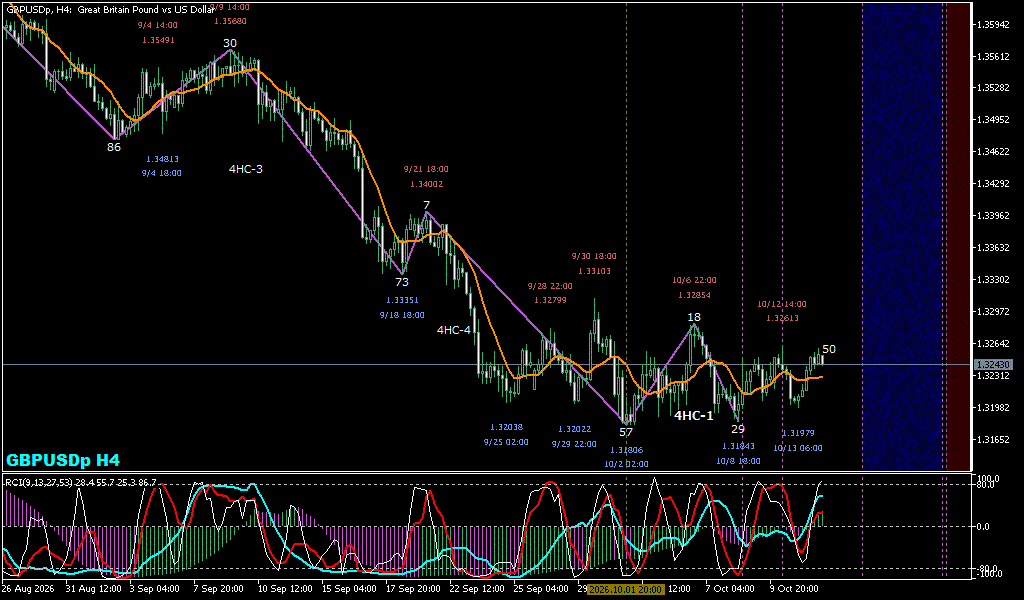Click RCI scale value '0.0'
Image resolution: width=1024 pixels, height=600 pixels.
click(982, 526)
